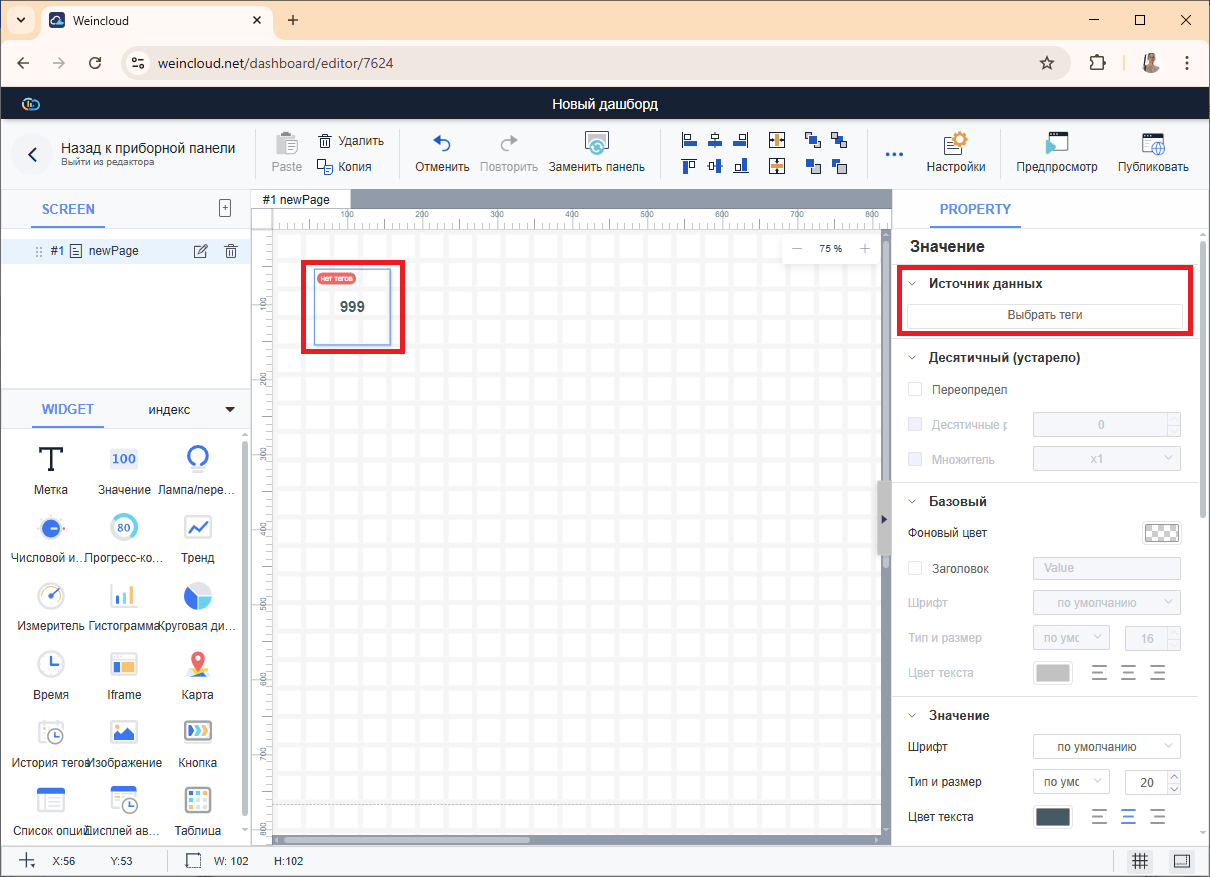
Task: Collapse the Источник данных section
Action: click(x=912, y=284)
